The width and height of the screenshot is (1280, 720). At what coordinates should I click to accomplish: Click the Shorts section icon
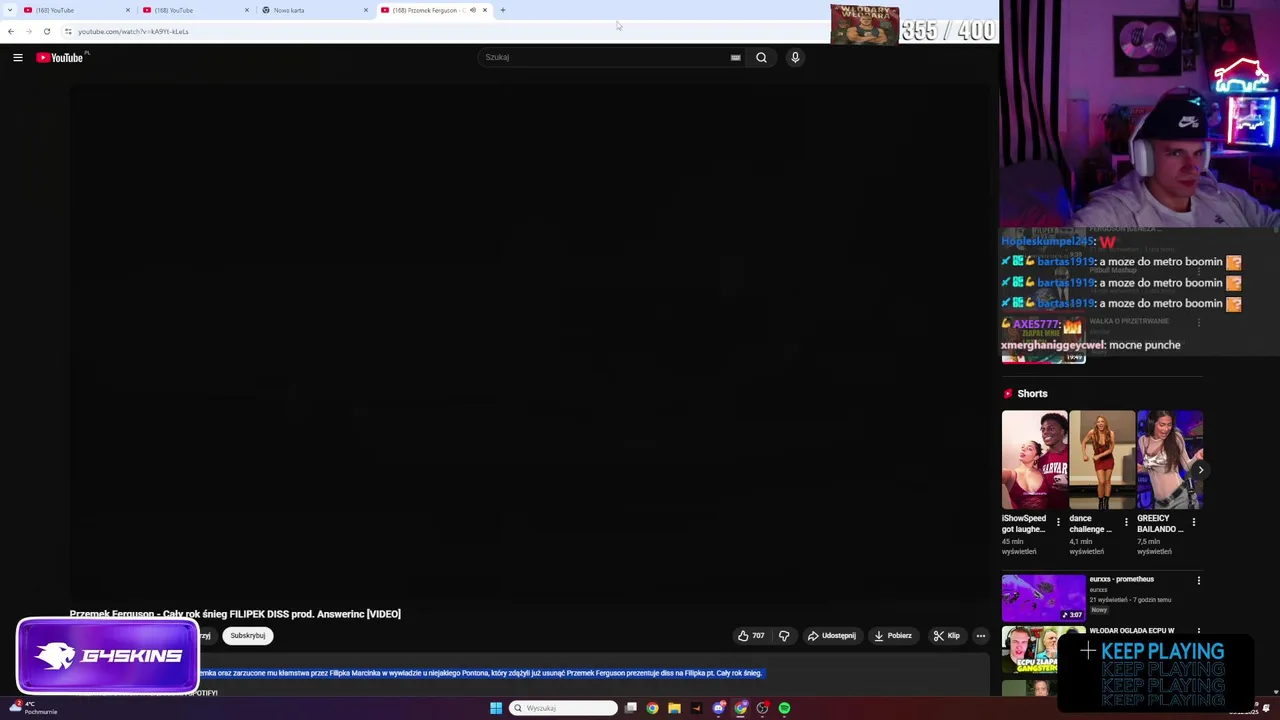[x=1008, y=394]
